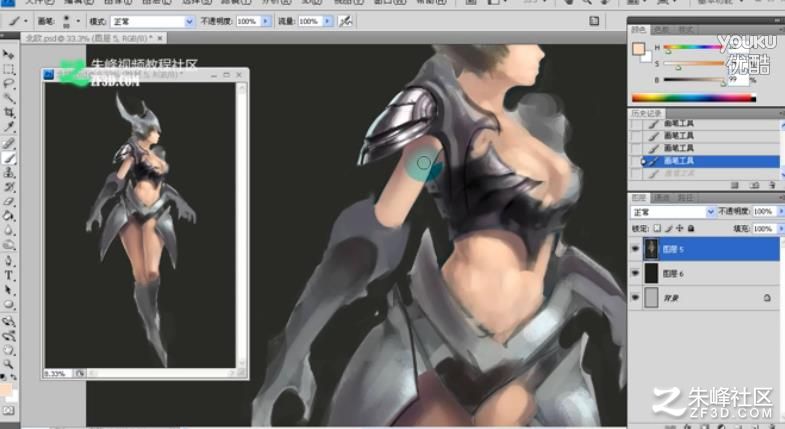Select the dimmed last history state

(710, 173)
